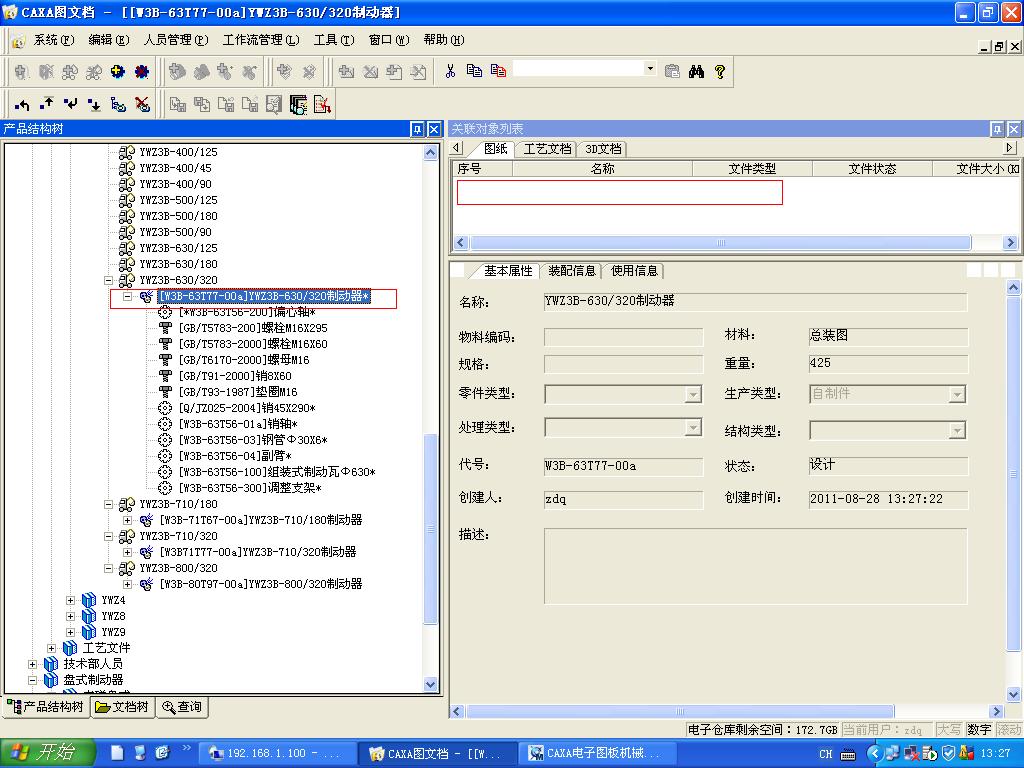The width and height of the screenshot is (1024, 768).
Task: Collapse the YWZ3B-630/320 tree node
Action: (x=108, y=280)
